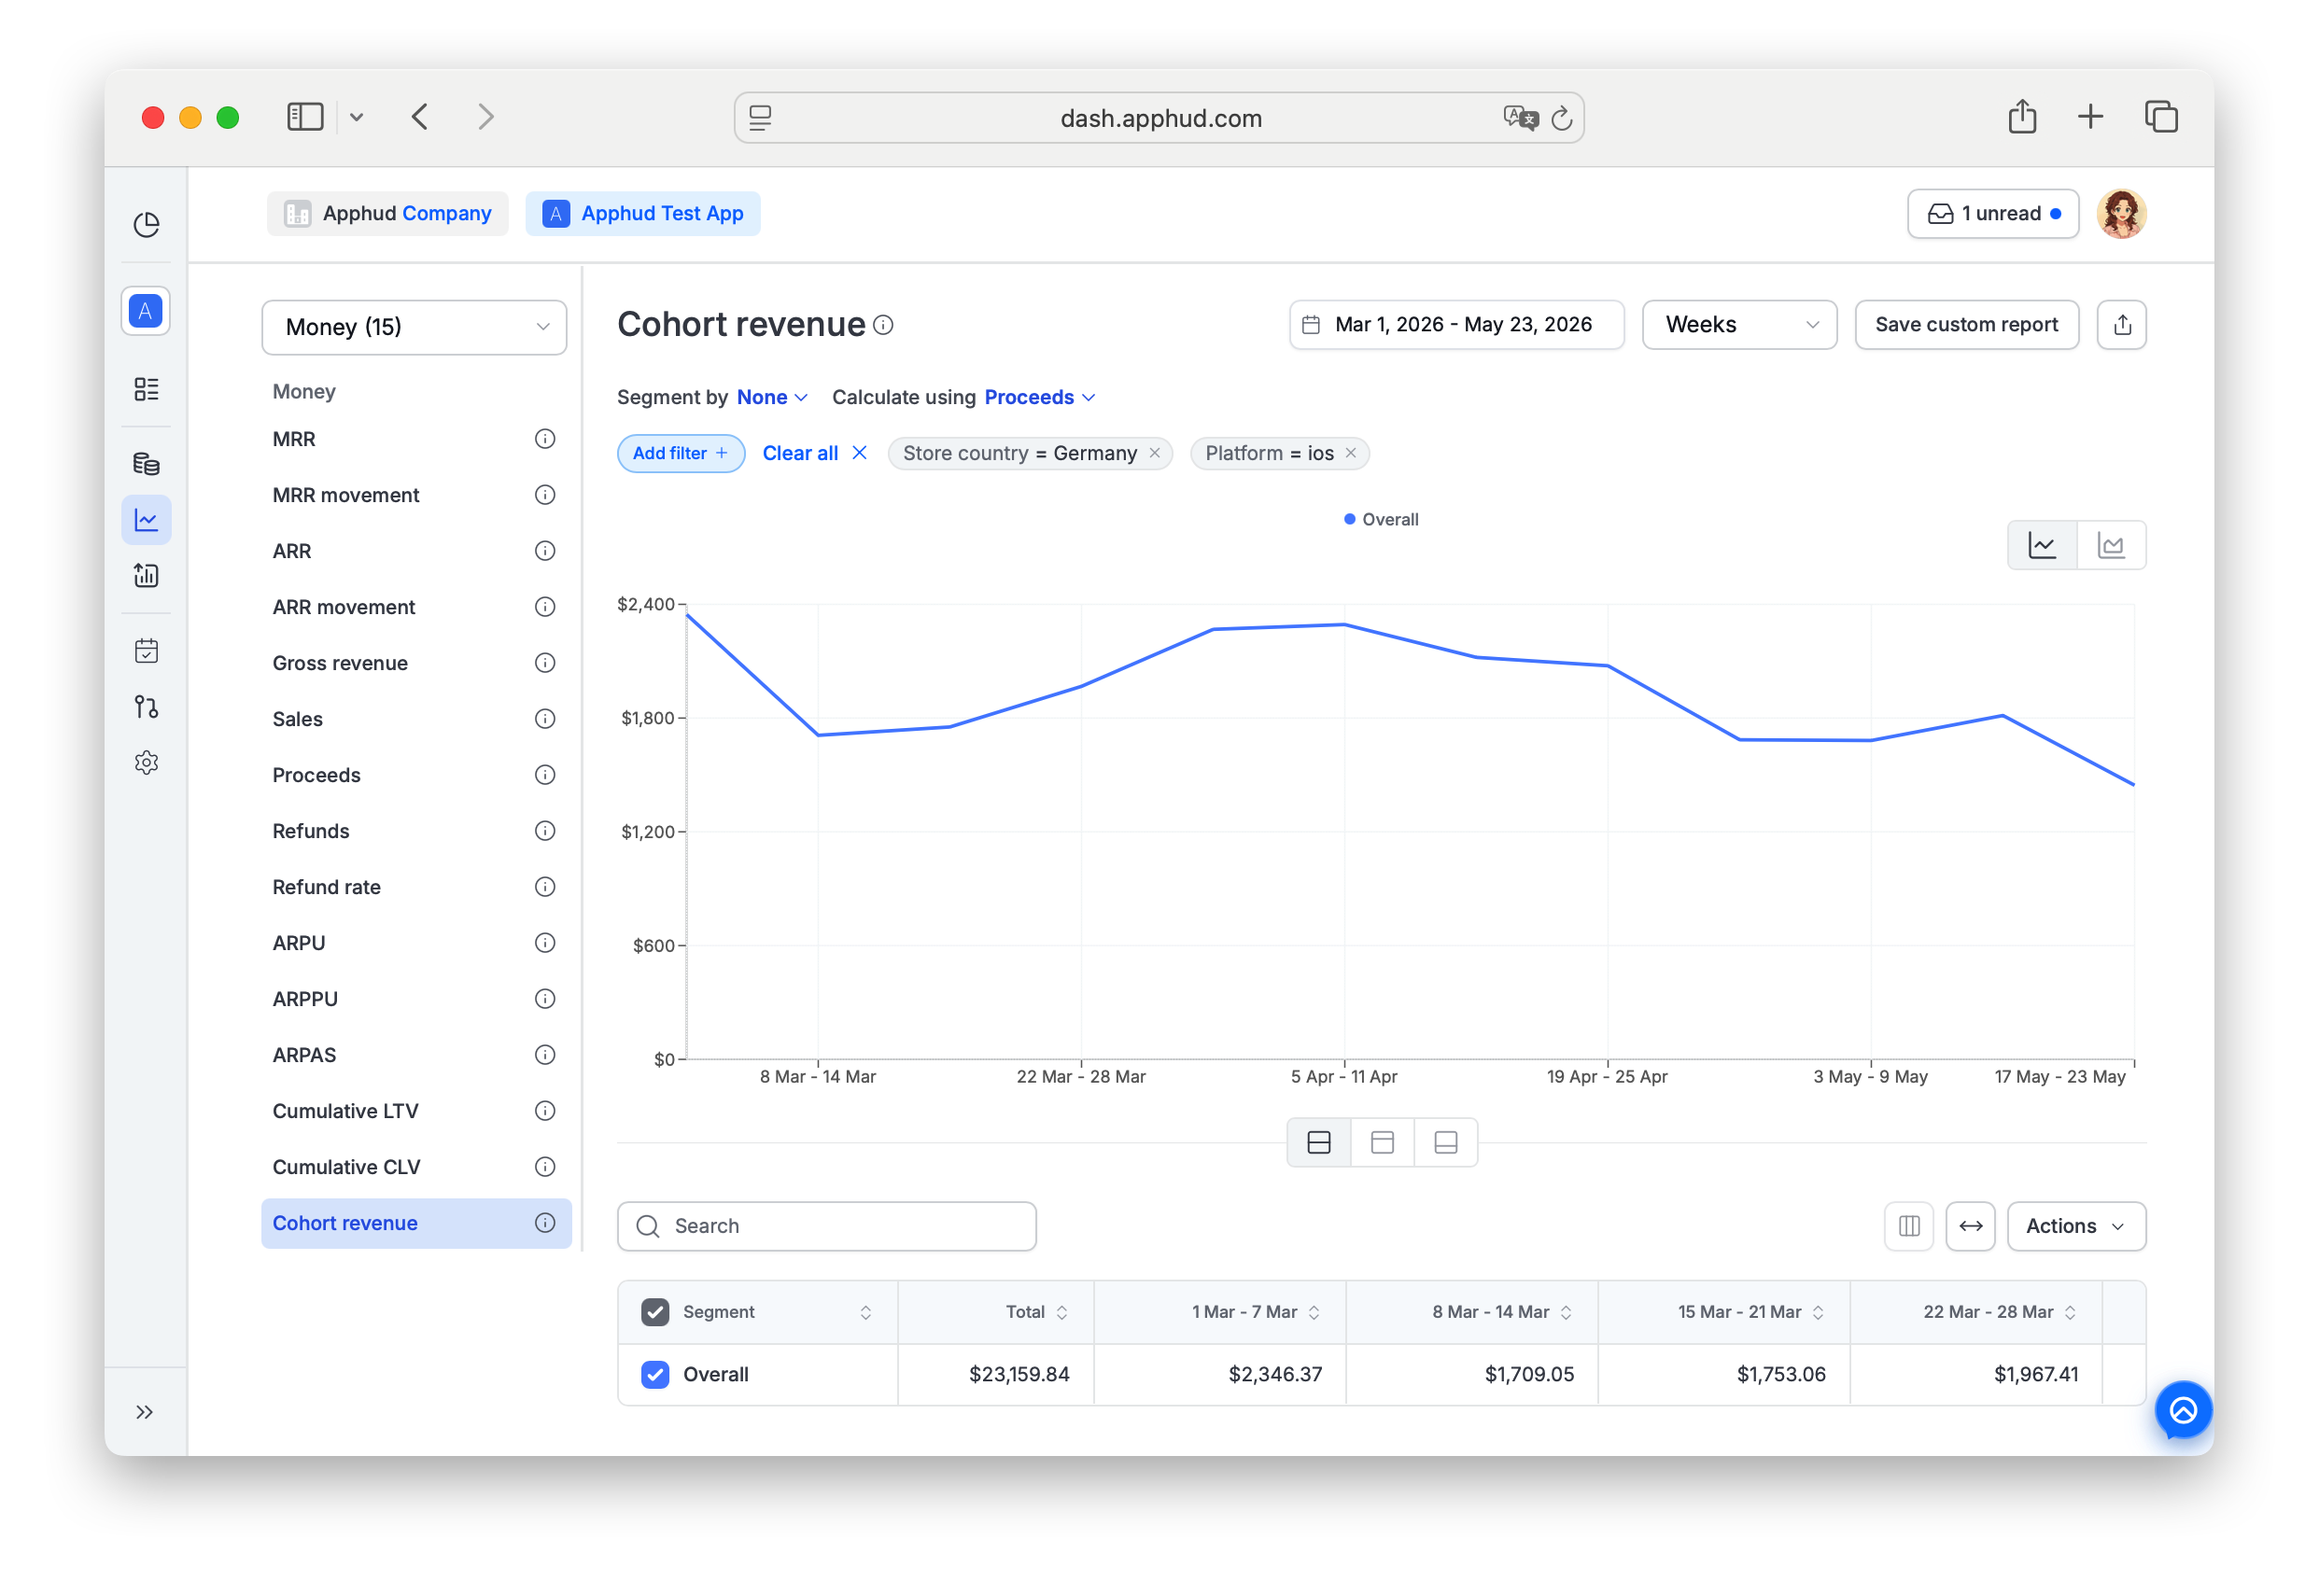This screenshot has height=1596, width=2319.
Task: Click Clear all filters link
Action: pyautogui.click(x=815, y=454)
